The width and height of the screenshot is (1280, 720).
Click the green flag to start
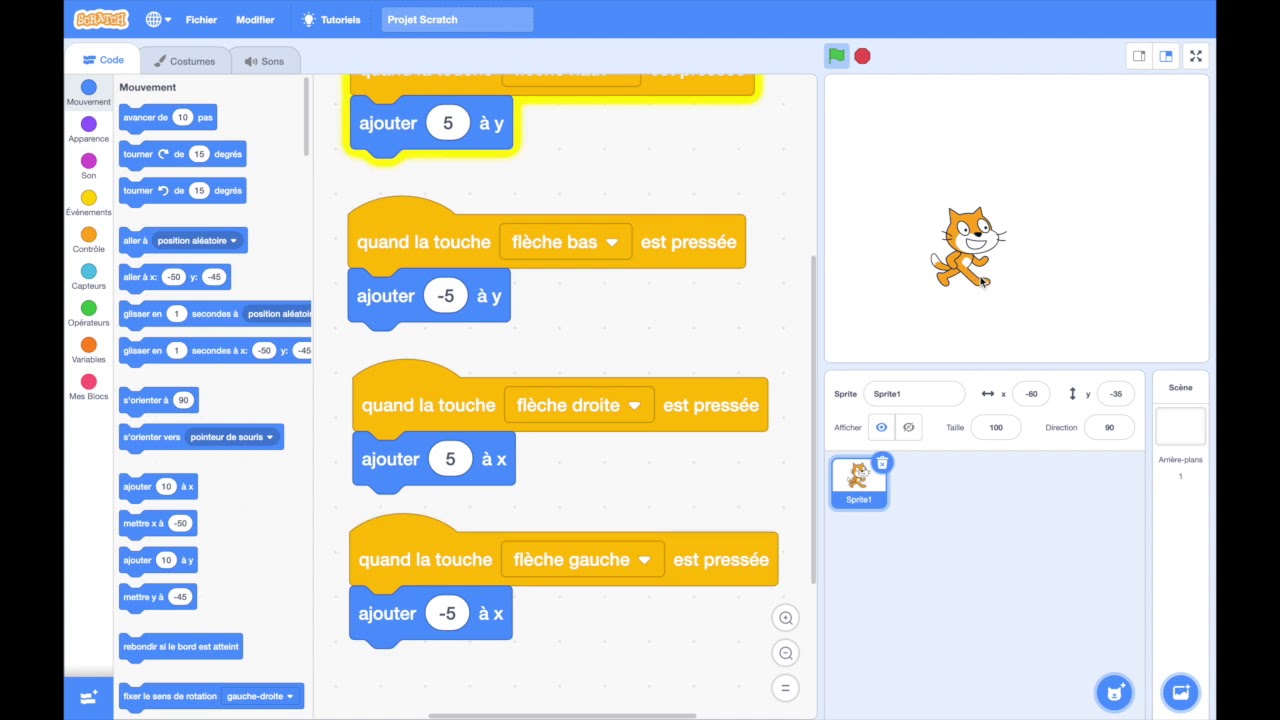tap(836, 56)
